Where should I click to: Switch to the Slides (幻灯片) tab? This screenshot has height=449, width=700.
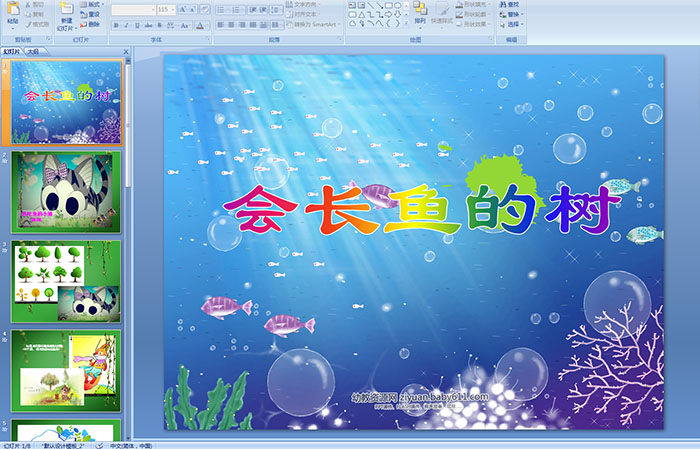[12, 52]
